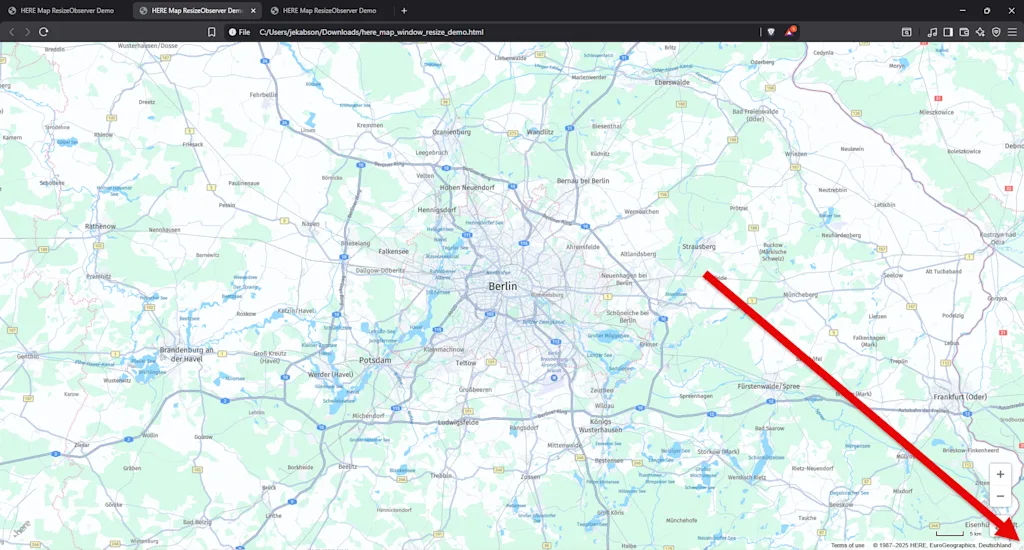Click the Berlin city label

point(503,286)
